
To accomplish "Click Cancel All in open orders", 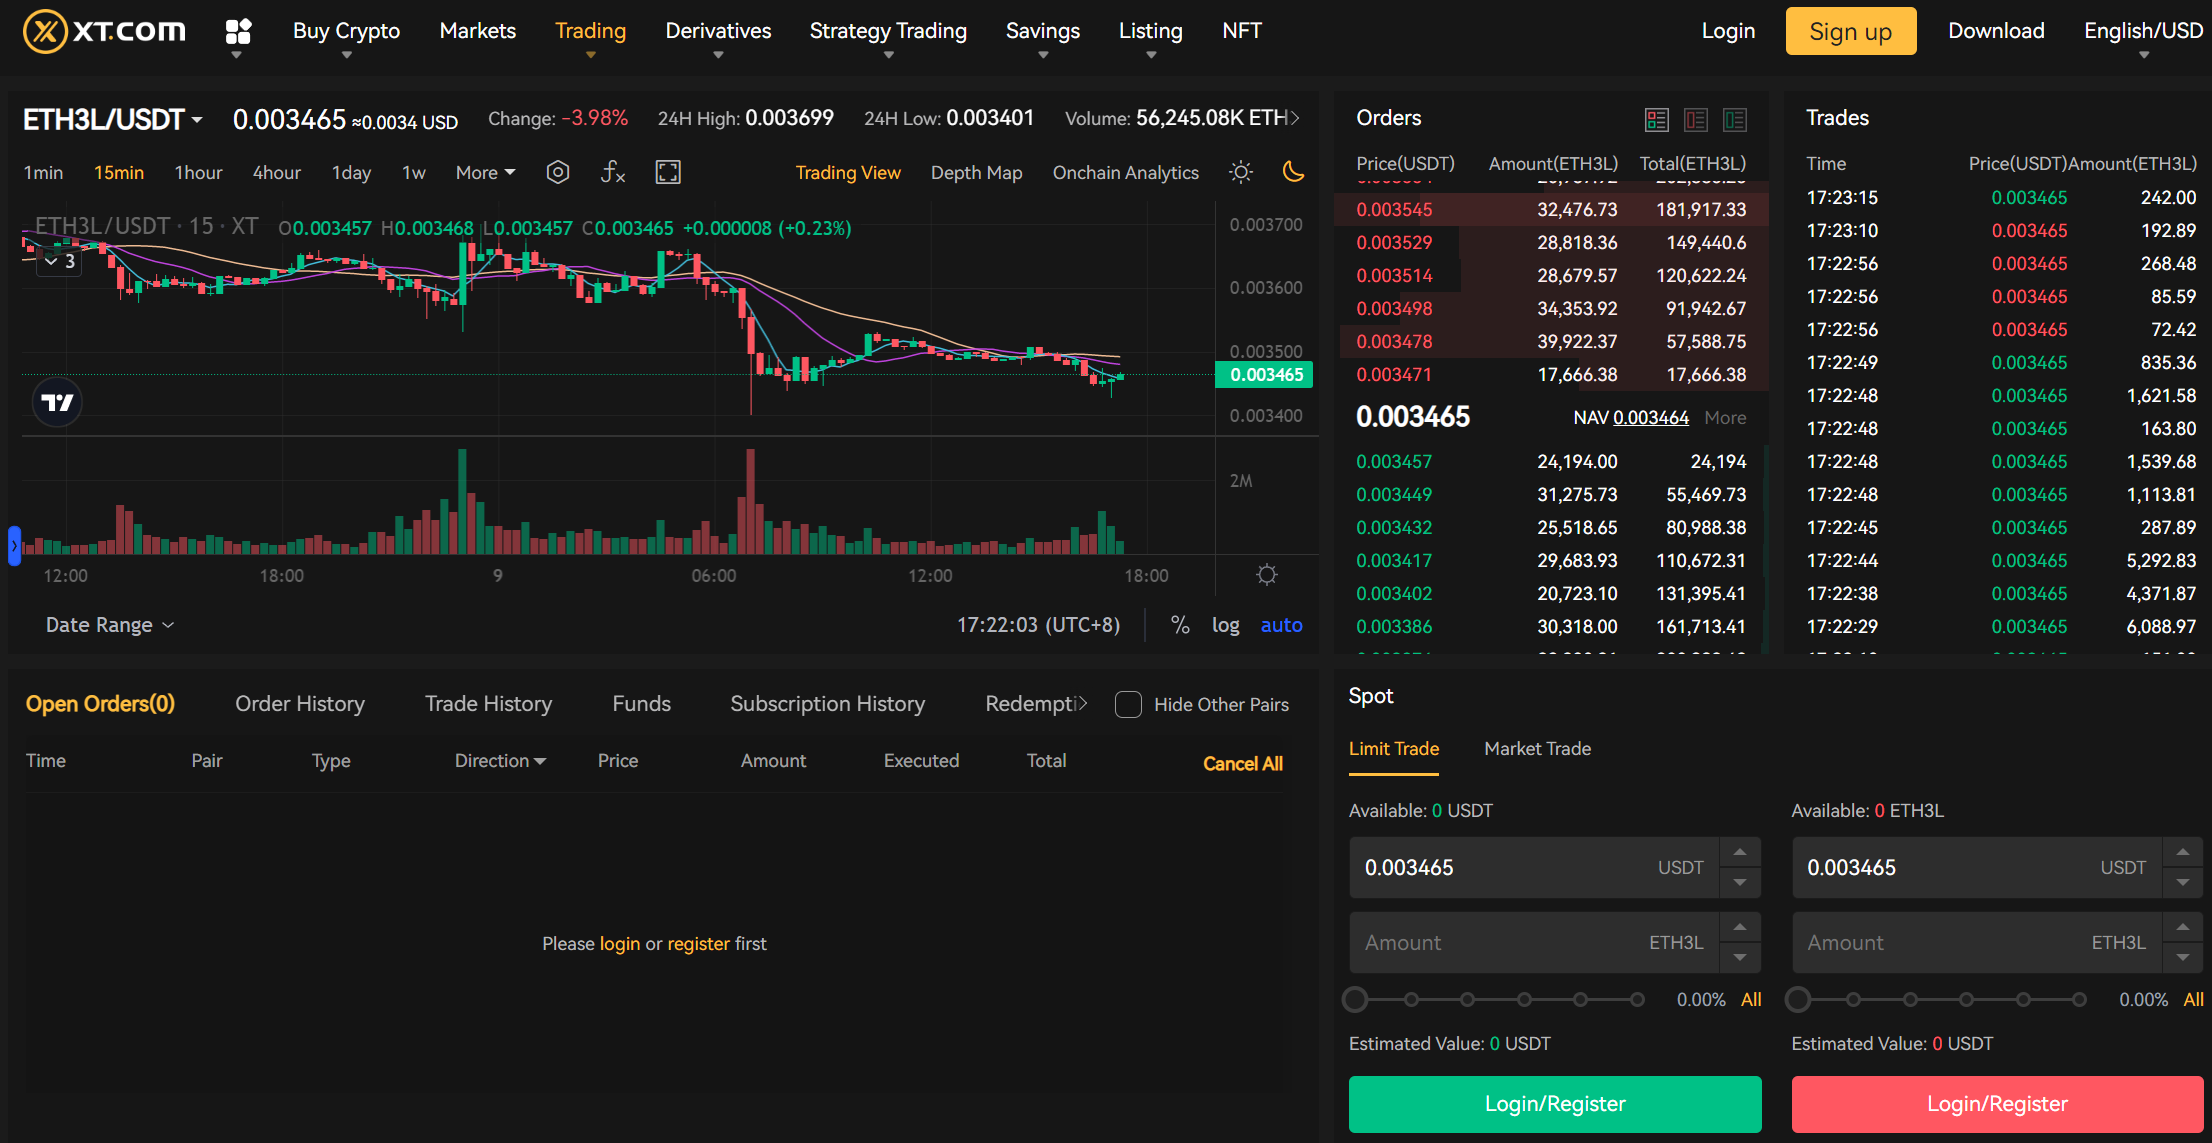I will click(1242, 762).
